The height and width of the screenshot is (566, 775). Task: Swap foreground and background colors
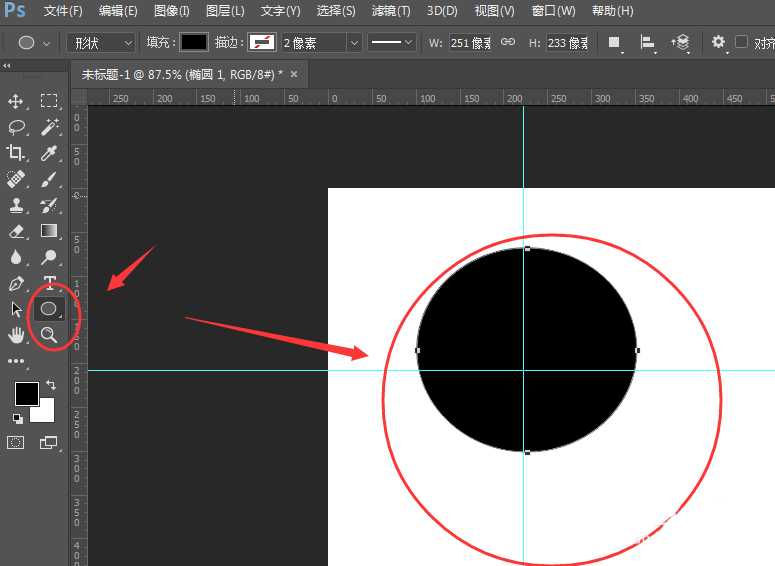point(50,385)
